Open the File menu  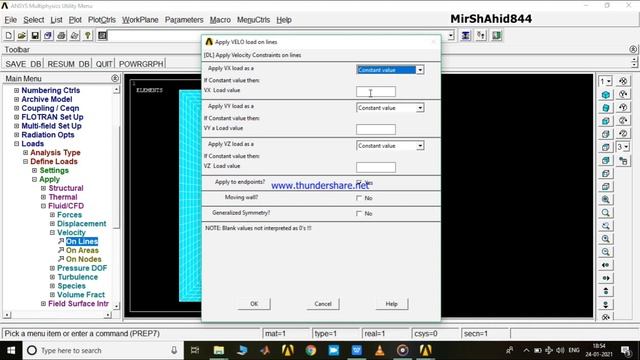[11, 20]
